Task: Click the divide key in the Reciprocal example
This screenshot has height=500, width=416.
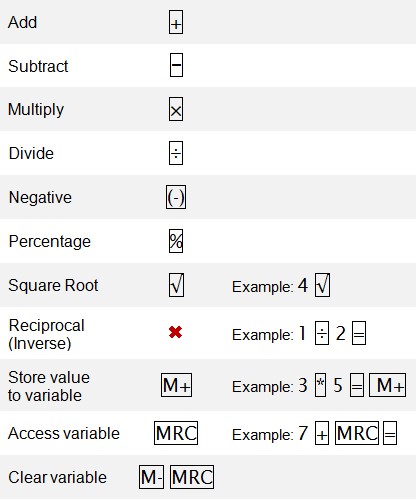Action: coord(322,333)
